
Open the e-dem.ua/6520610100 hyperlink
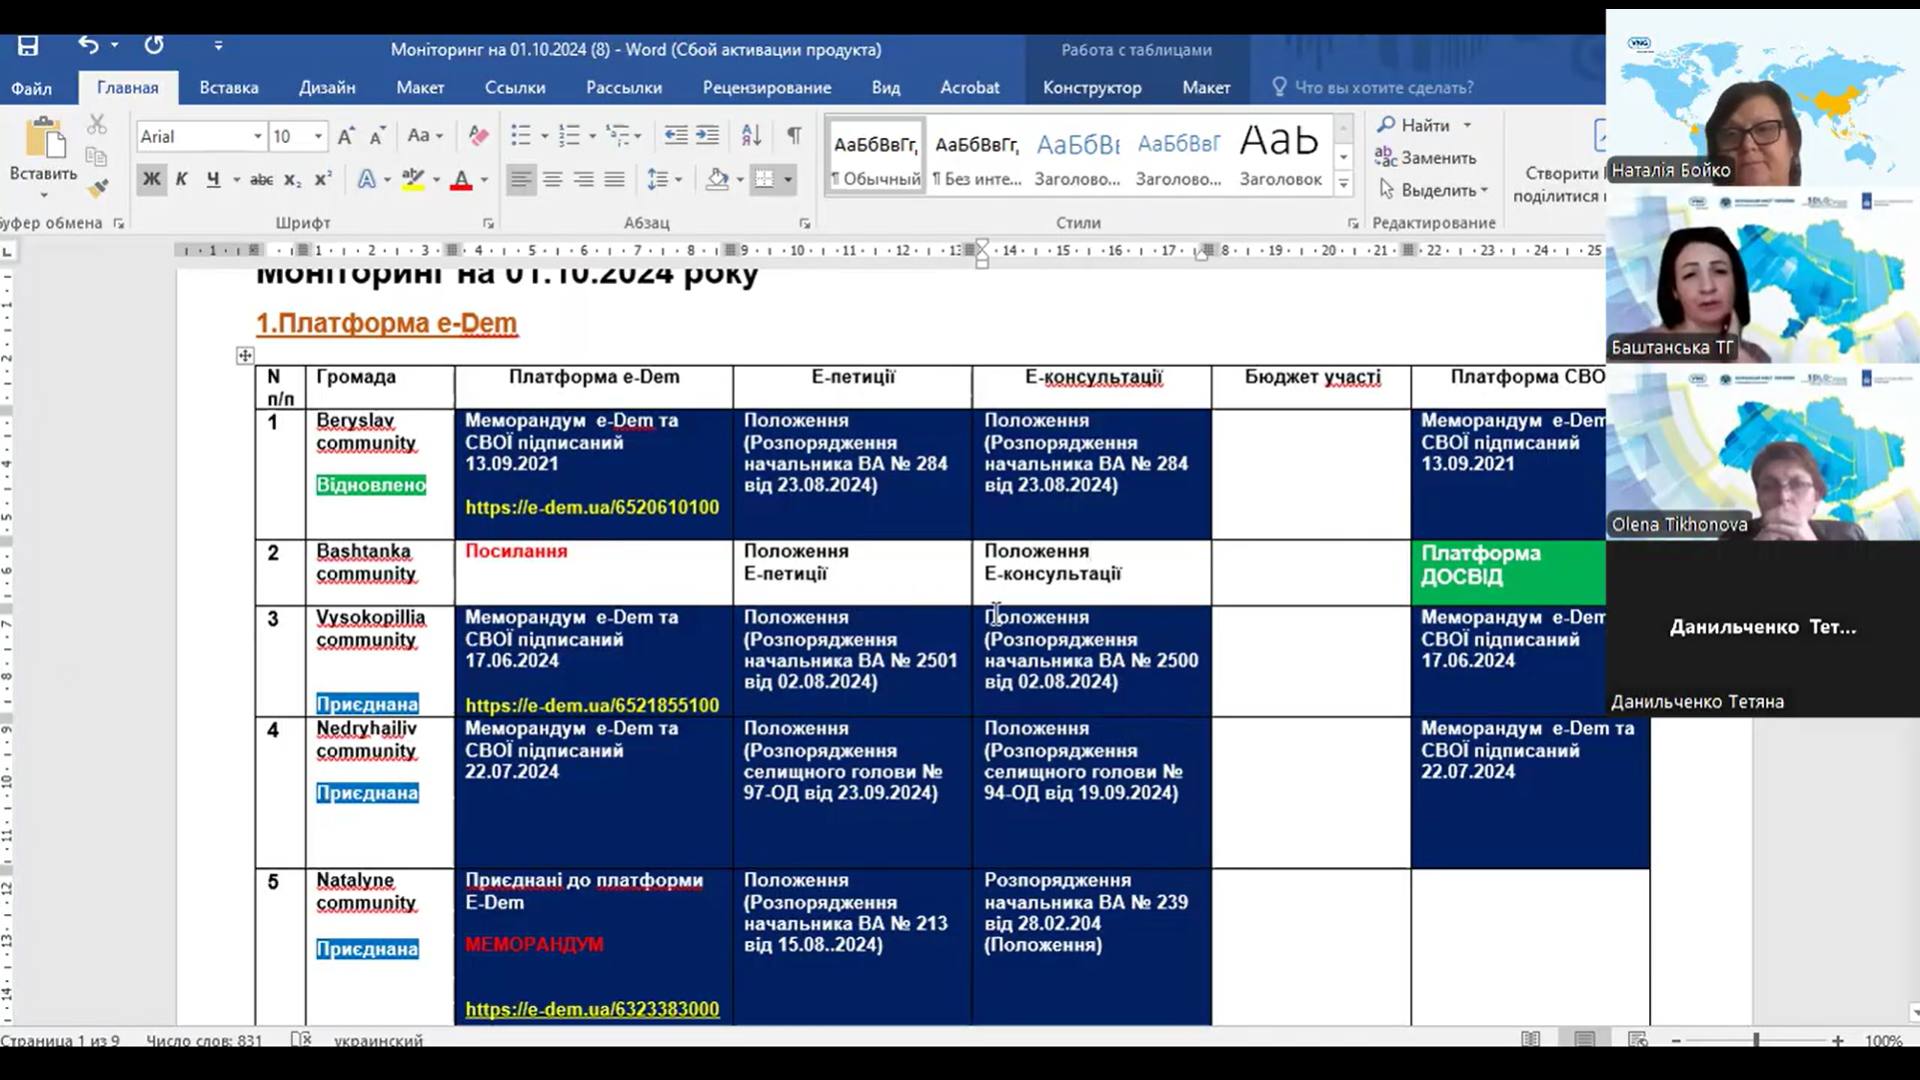tap(592, 508)
